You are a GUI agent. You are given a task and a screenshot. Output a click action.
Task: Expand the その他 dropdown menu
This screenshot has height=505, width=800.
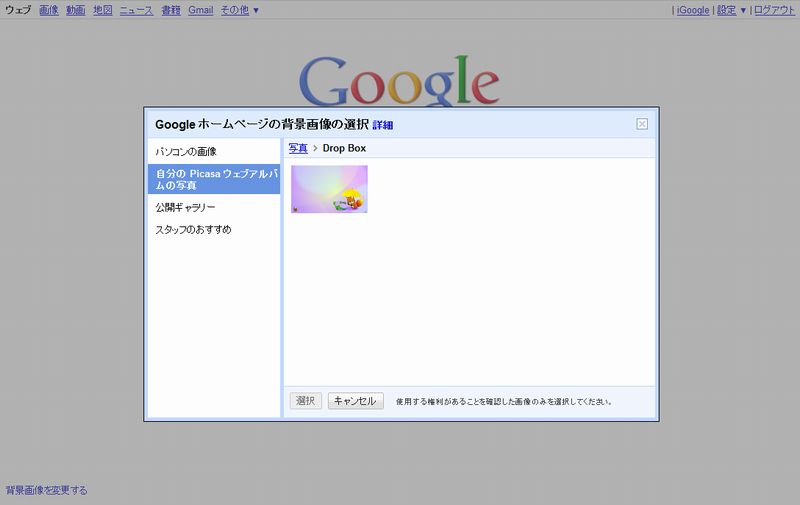click(x=239, y=10)
